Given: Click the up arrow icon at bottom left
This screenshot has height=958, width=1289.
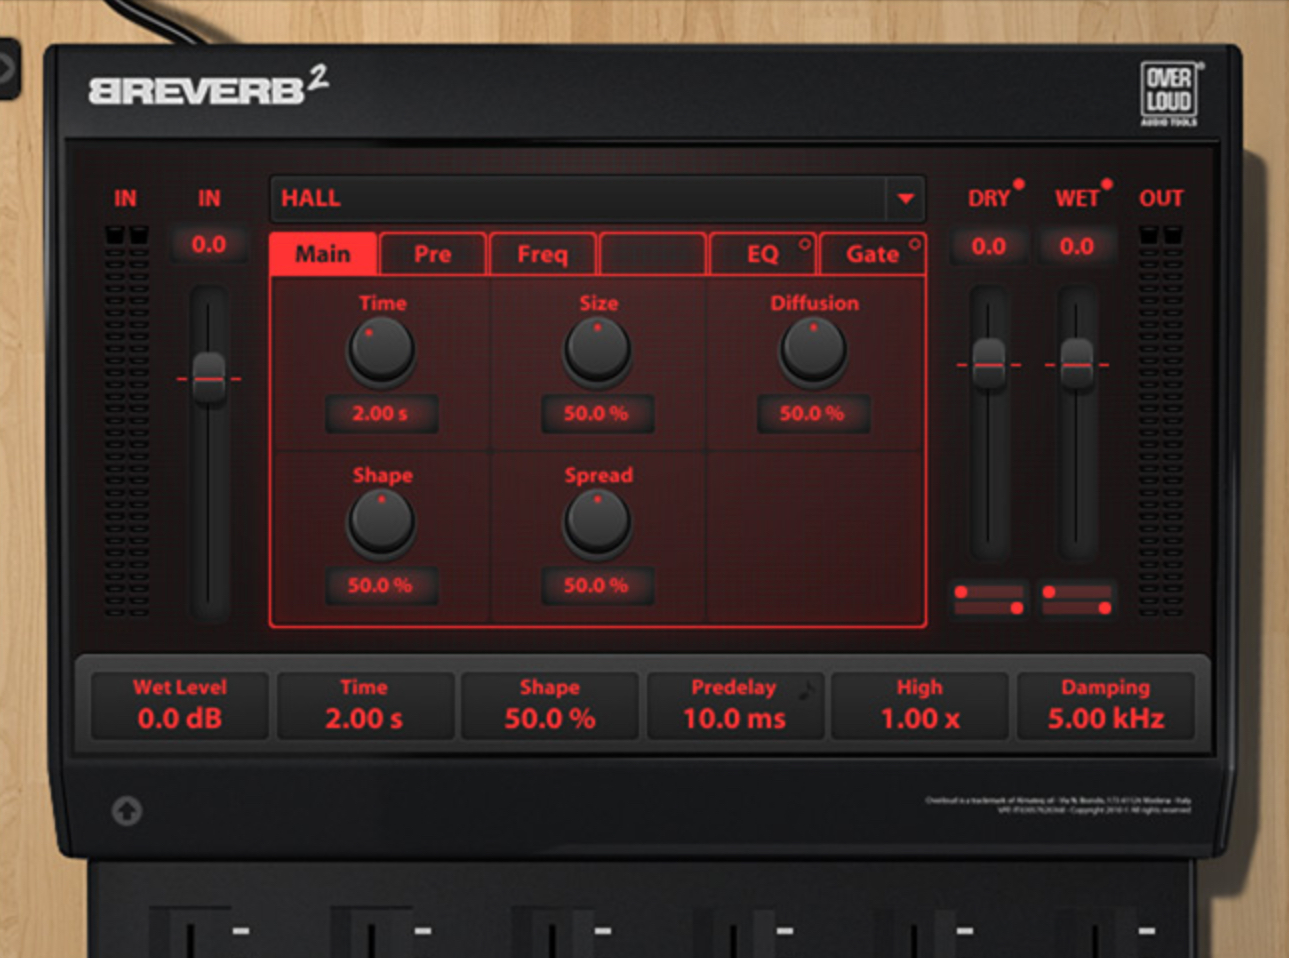Looking at the screenshot, I should [x=126, y=811].
